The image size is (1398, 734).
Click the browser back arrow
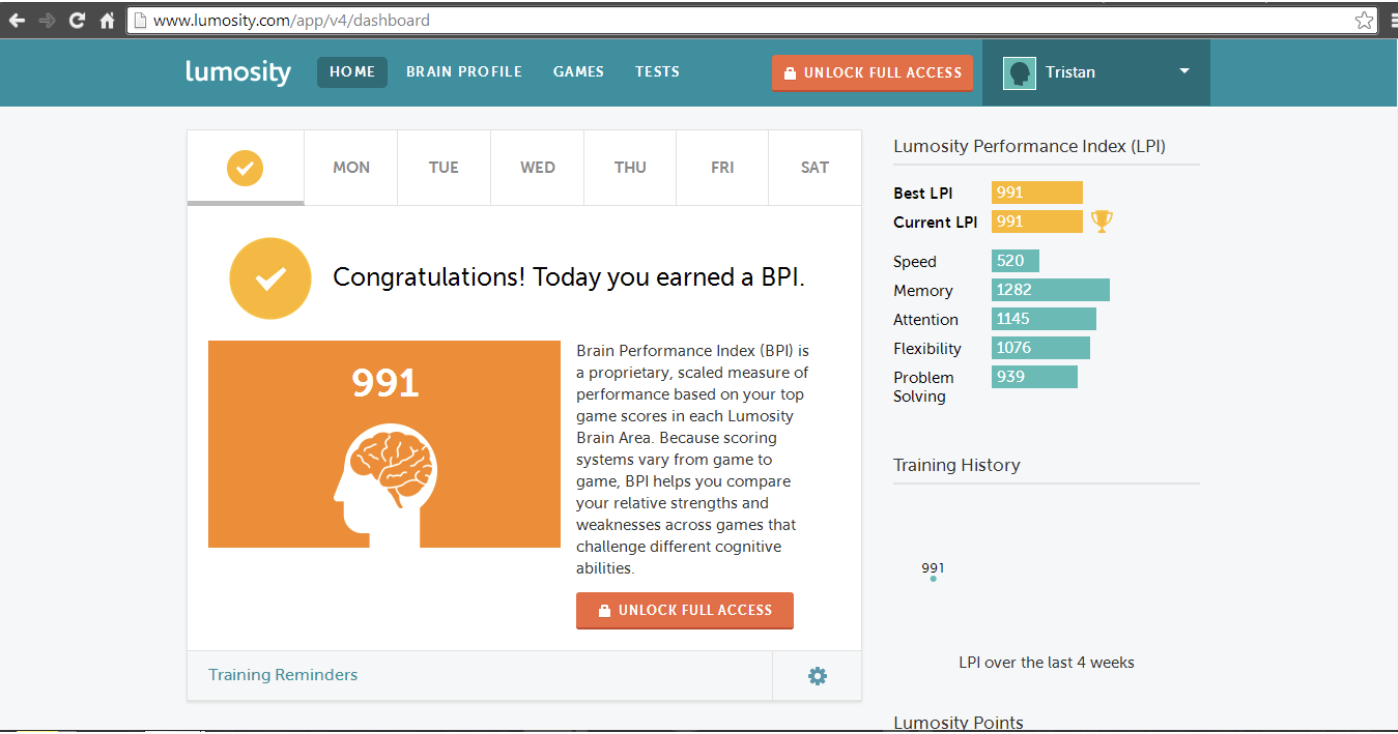17,19
